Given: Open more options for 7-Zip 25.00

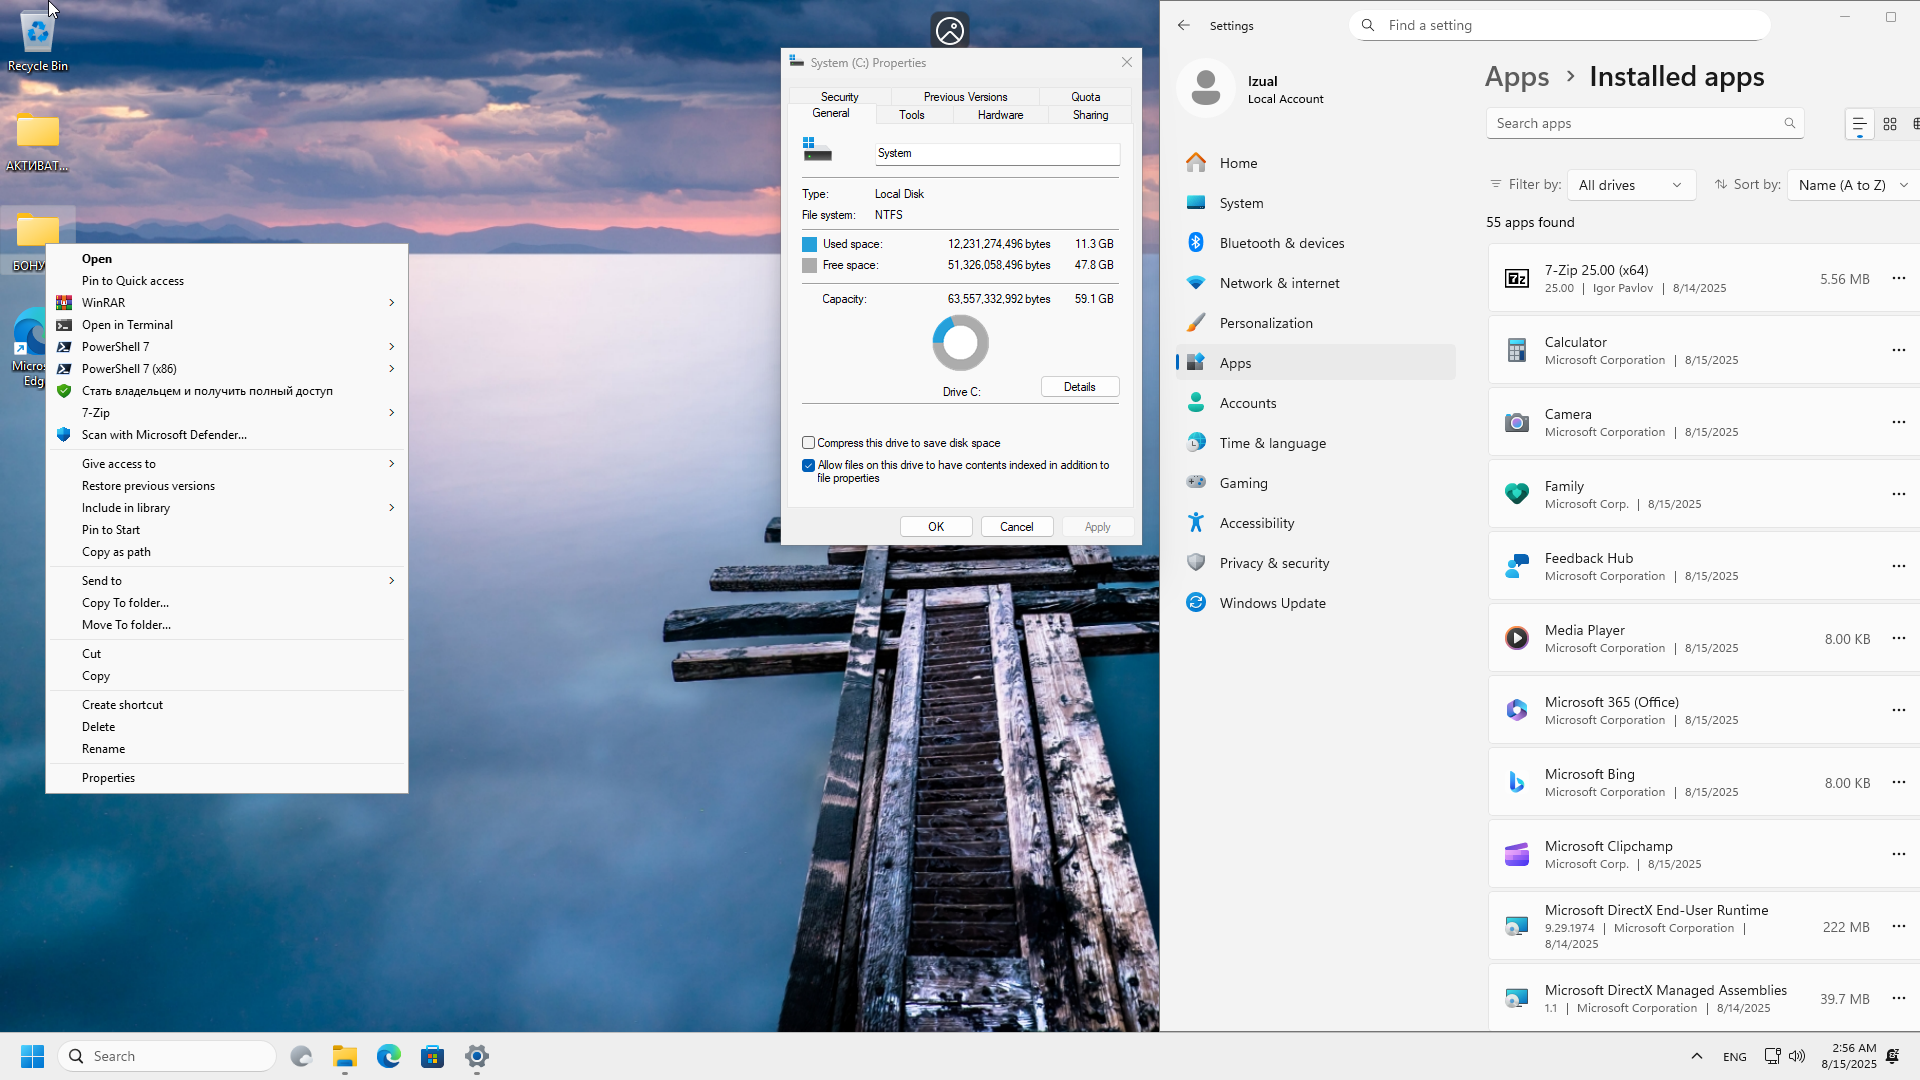Looking at the screenshot, I should point(1899,279).
